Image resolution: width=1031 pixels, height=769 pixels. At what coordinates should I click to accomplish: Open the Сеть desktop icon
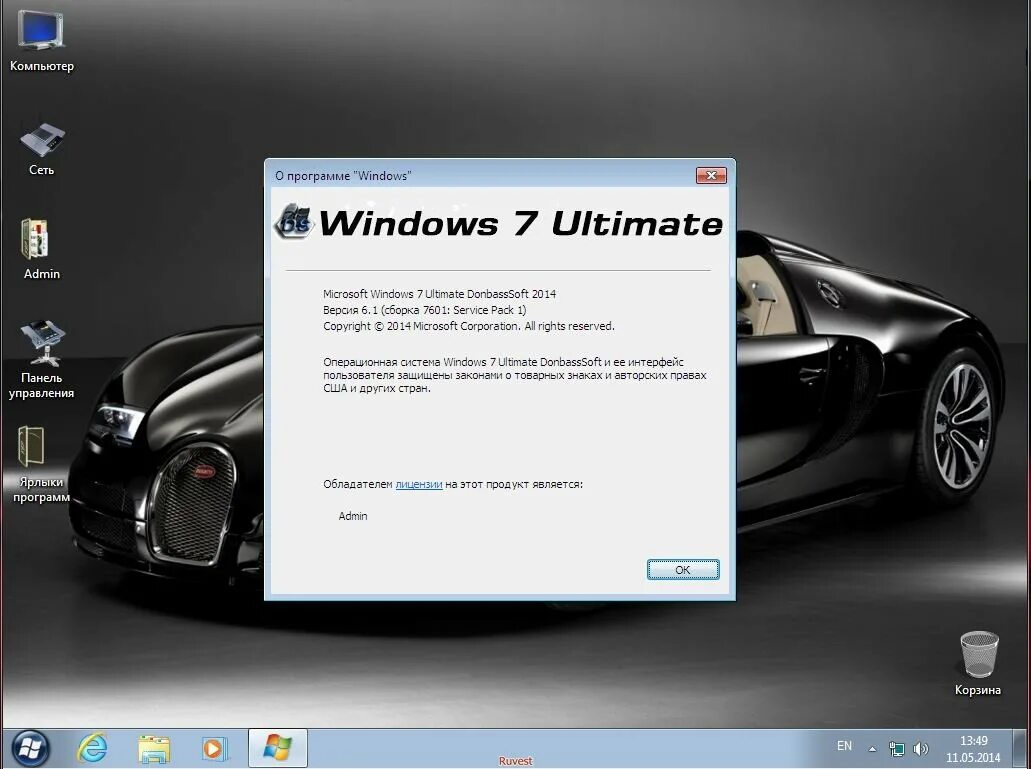[41, 149]
